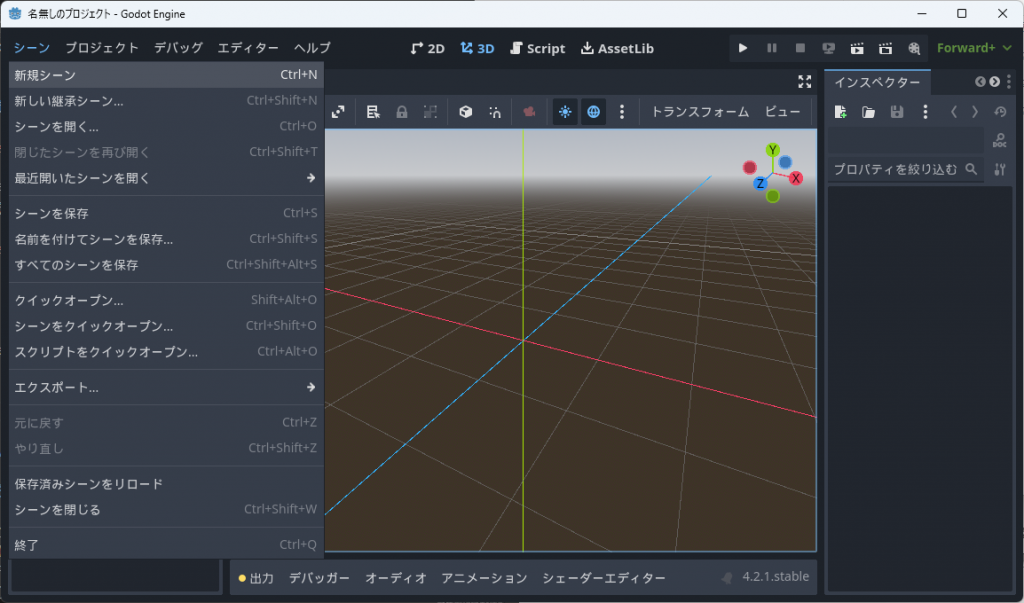The width and height of the screenshot is (1024, 603).
Task: Open the list select tool
Action: pyautogui.click(x=373, y=112)
